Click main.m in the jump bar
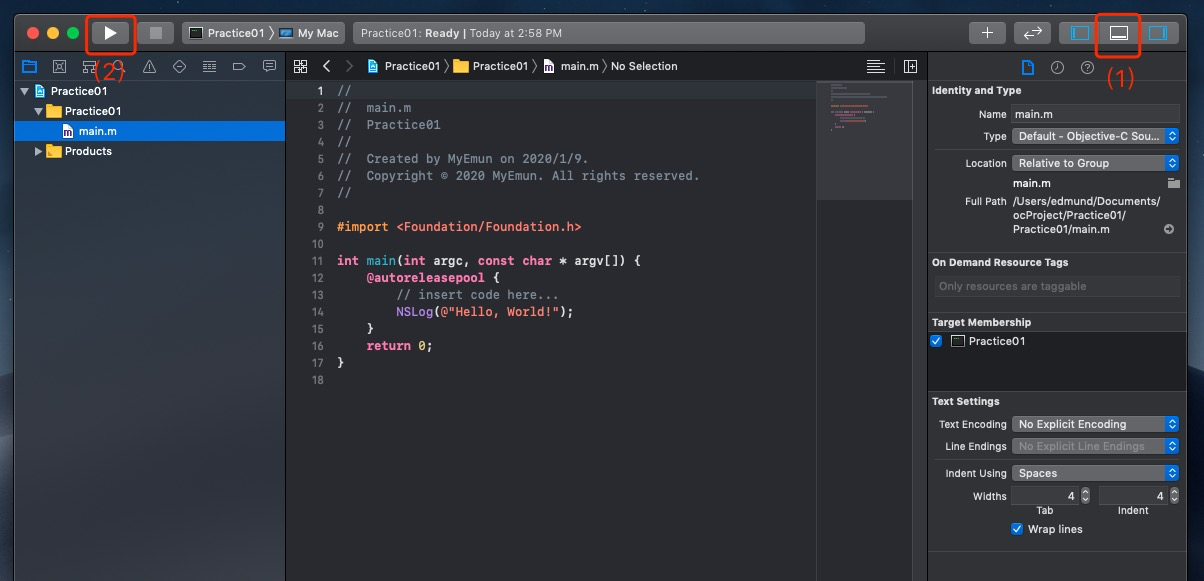The width and height of the screenshot is (1204, 581). pos(570,66)
